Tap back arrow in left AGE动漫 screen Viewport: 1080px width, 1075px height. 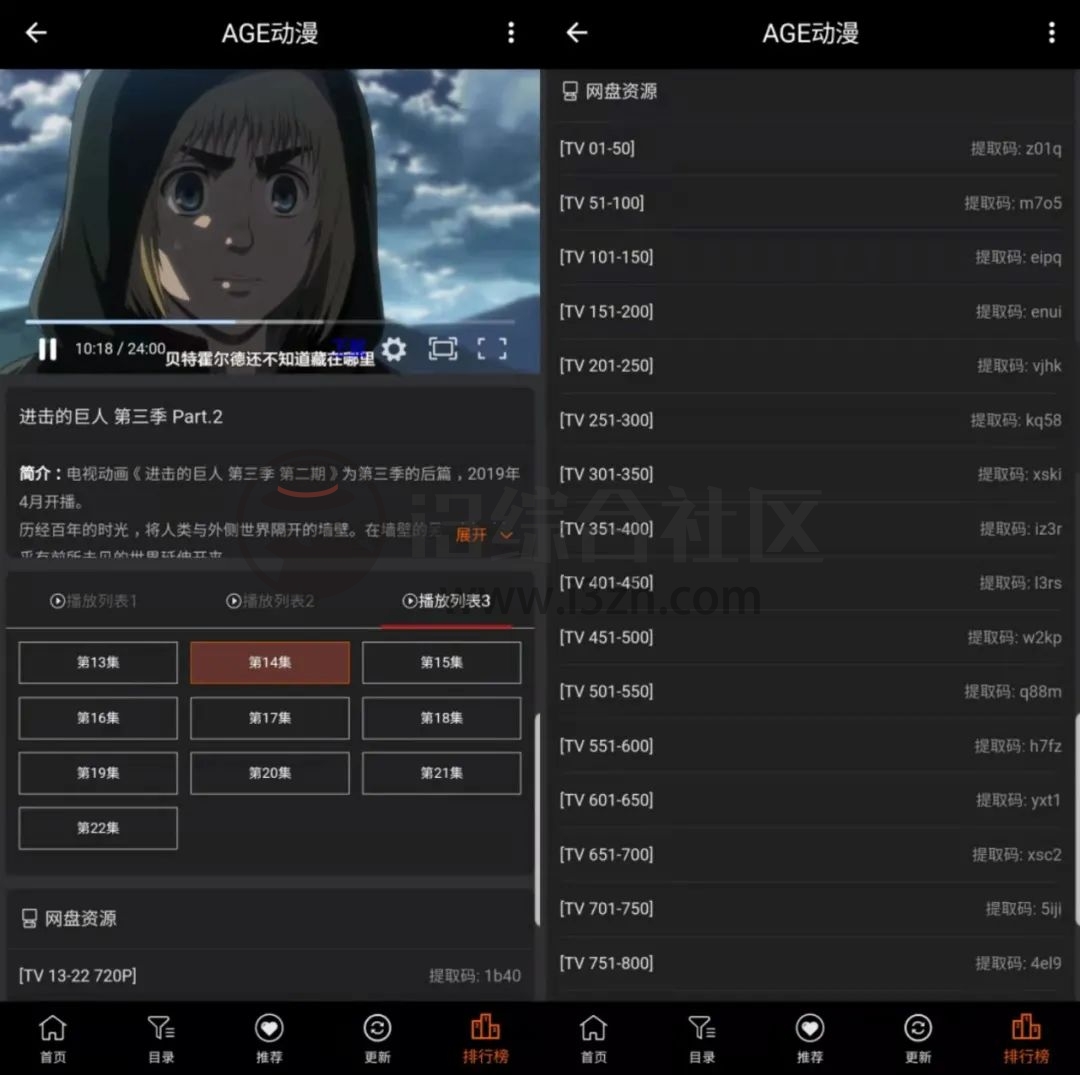(x=36, y=32)
